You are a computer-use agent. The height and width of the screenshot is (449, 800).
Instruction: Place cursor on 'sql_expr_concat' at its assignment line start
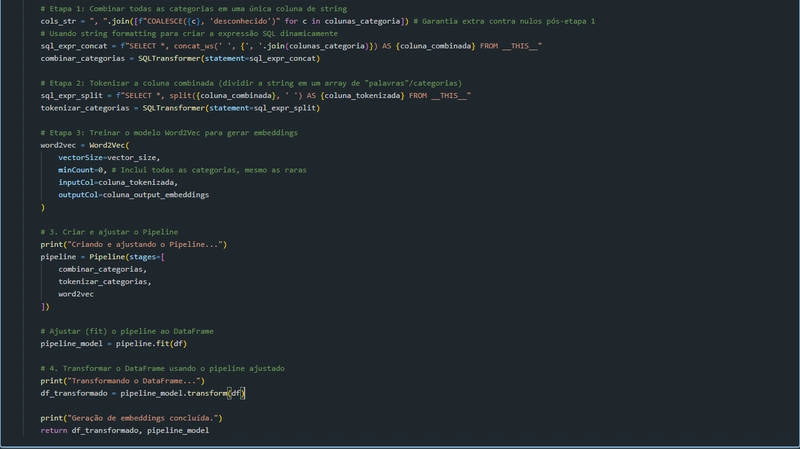pos(74,46)
